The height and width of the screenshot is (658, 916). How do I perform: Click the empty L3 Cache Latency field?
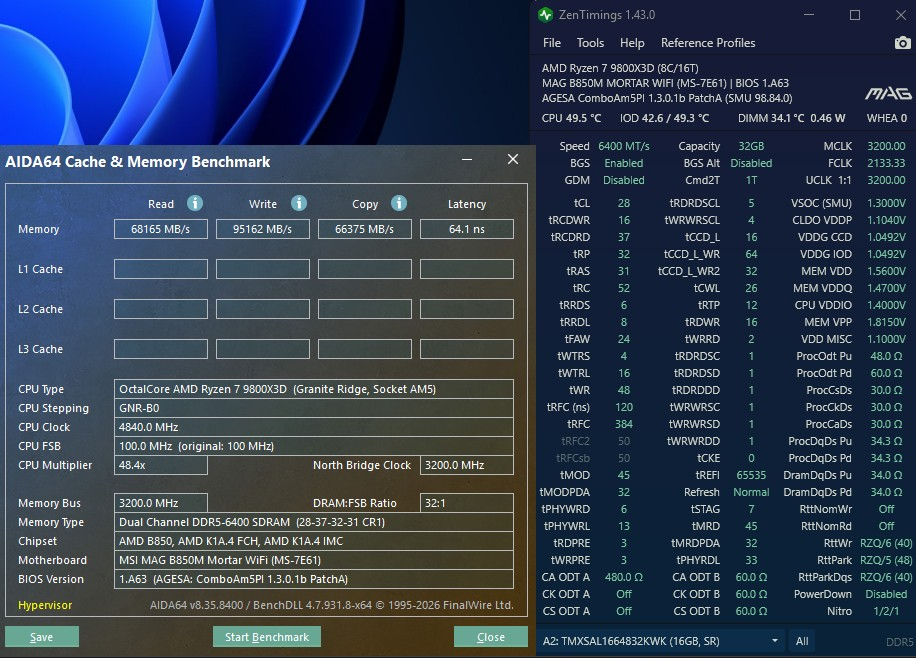[x=467, y=349]
